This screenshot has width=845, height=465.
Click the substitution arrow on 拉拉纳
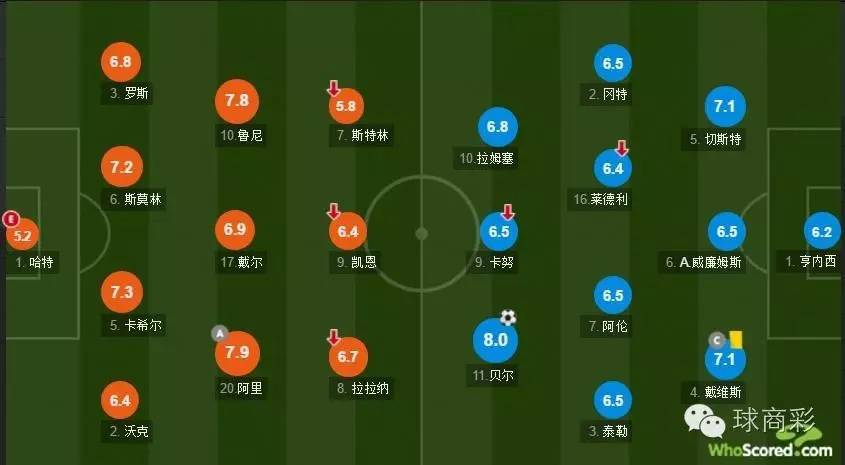pyautogui.click(x=334, y=338)
